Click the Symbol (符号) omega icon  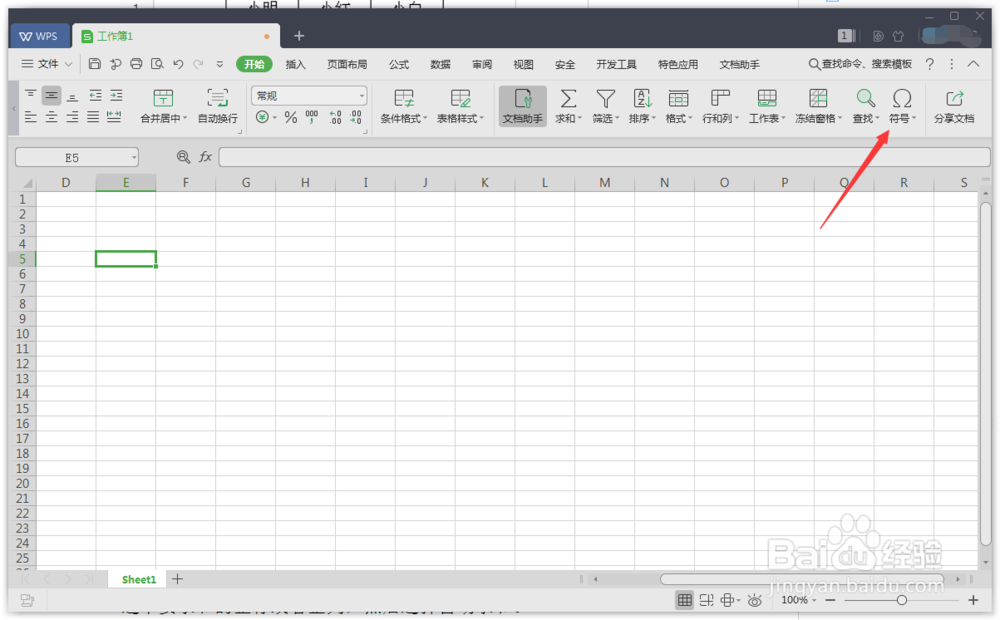pos(902,99)
